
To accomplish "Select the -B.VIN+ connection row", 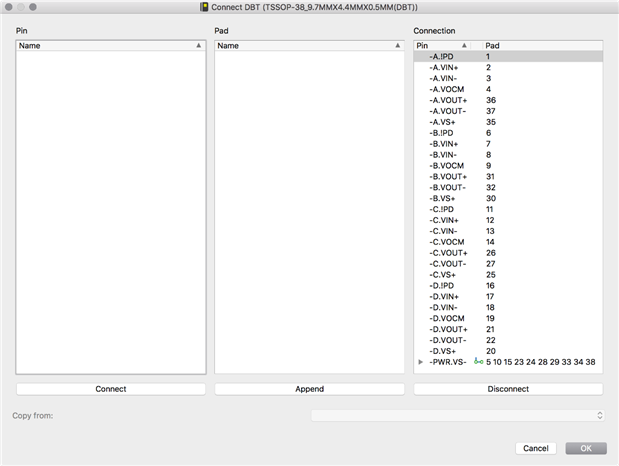I will [x=508, y=144].
